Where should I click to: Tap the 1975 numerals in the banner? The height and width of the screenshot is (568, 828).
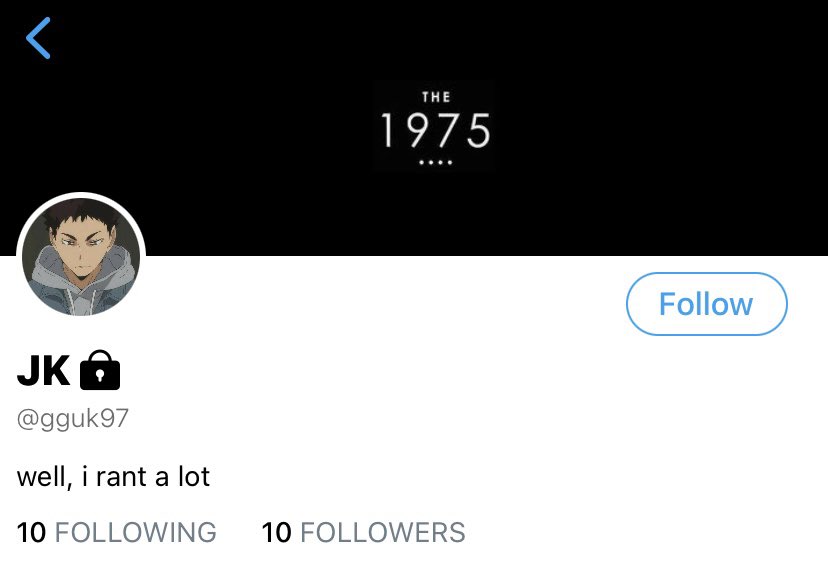[435, 130]
